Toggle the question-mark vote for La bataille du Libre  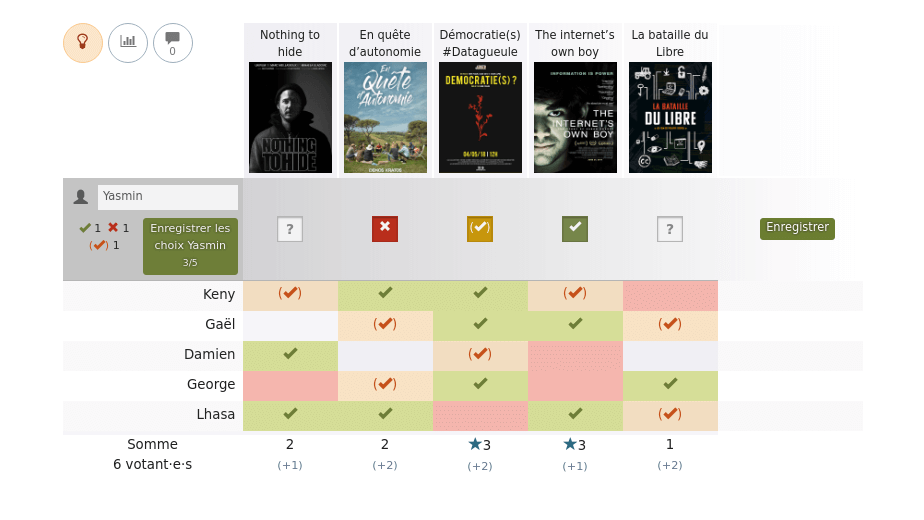coord(670,229)
